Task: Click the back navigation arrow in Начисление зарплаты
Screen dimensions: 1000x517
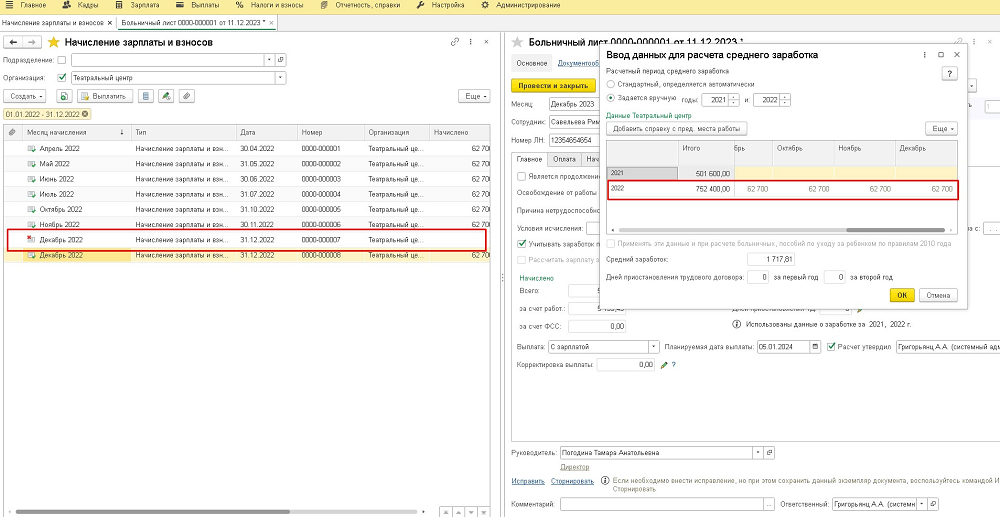Action: pos(13,42)
